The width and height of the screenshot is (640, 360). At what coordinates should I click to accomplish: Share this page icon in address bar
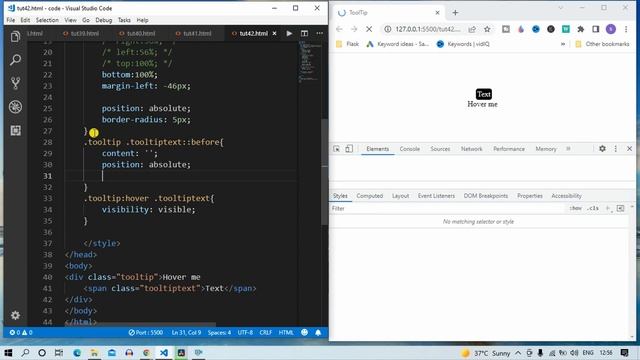click(472, 29)
